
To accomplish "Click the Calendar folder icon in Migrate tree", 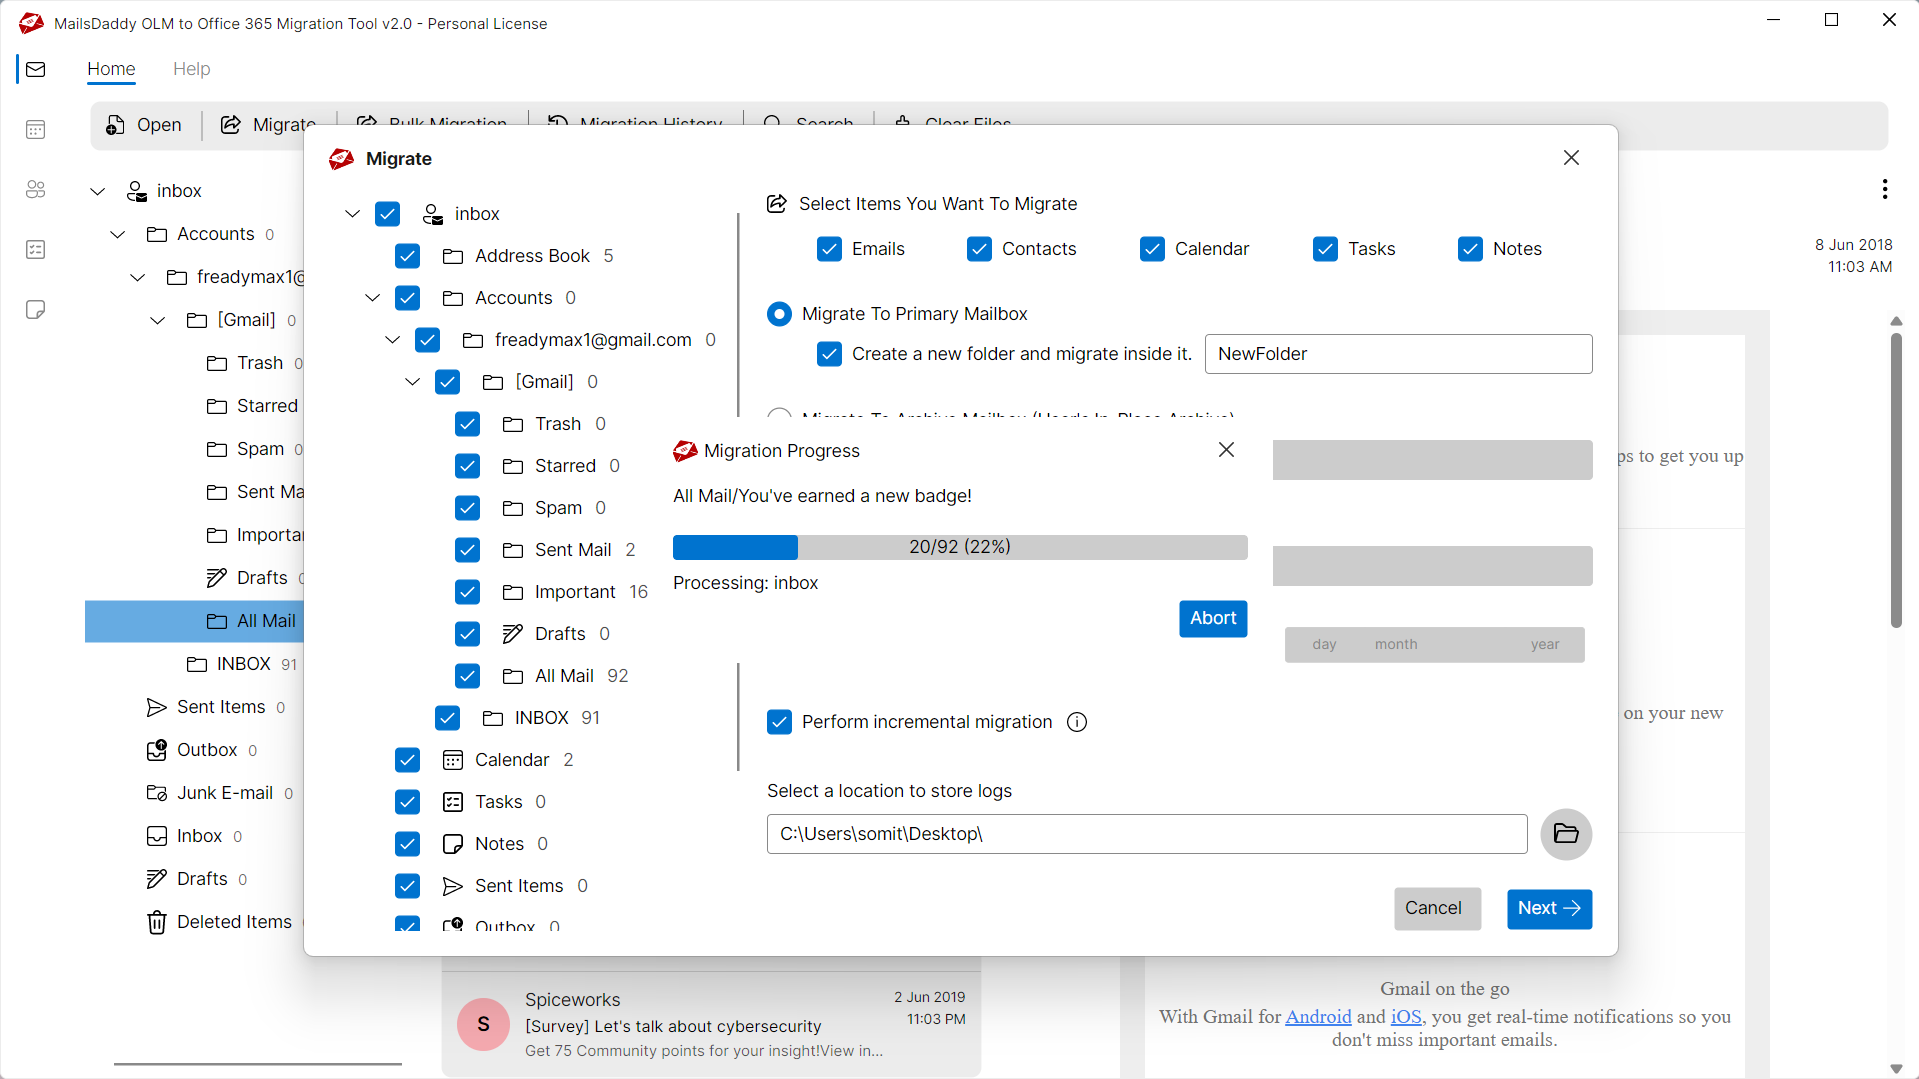I will (453, 760).
